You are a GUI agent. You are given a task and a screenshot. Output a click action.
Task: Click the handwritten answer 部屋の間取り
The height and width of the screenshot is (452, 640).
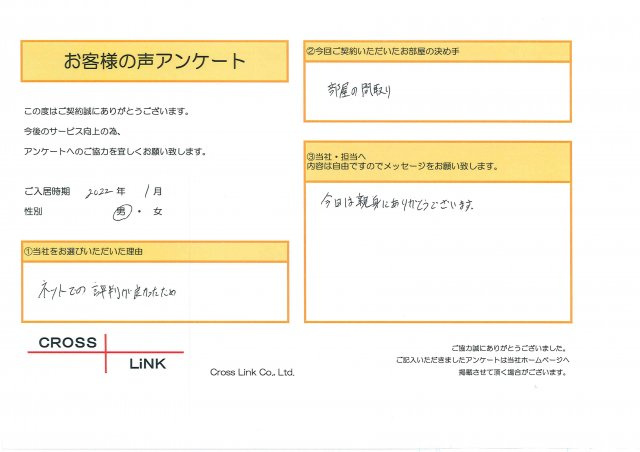pyautogui.click(x=355, y=90)
